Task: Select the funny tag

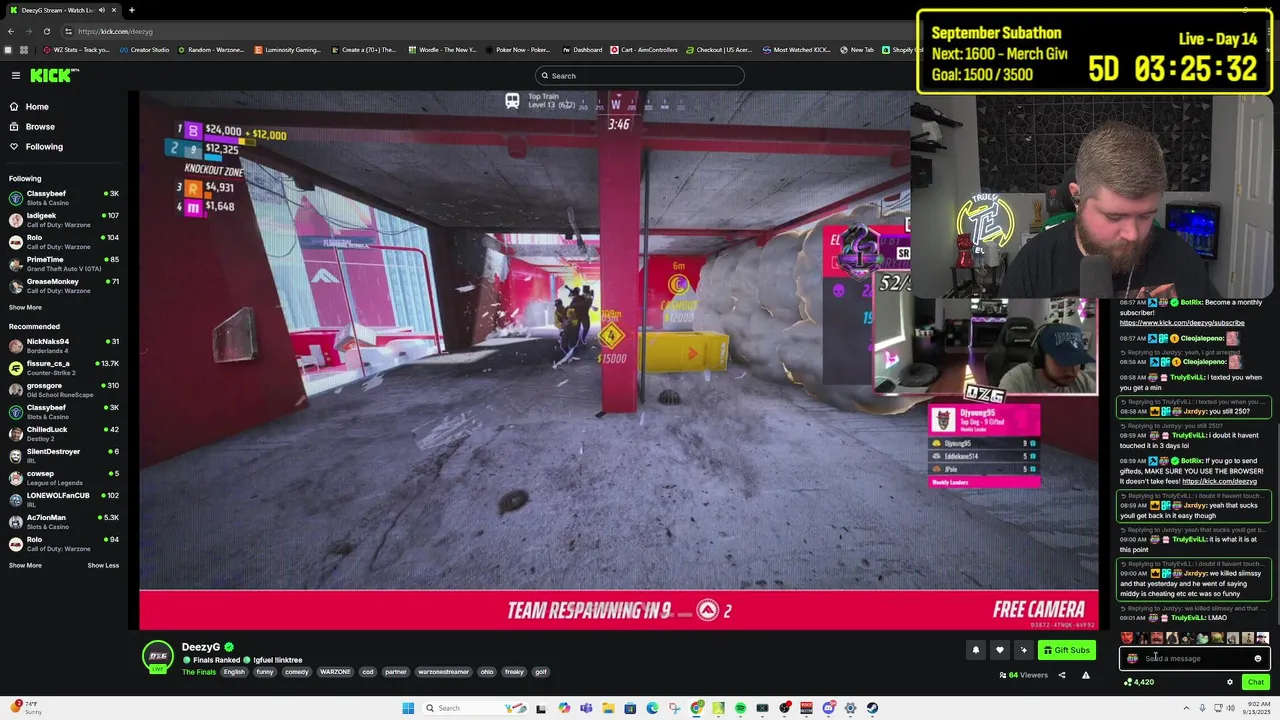Action: point(265,672)
